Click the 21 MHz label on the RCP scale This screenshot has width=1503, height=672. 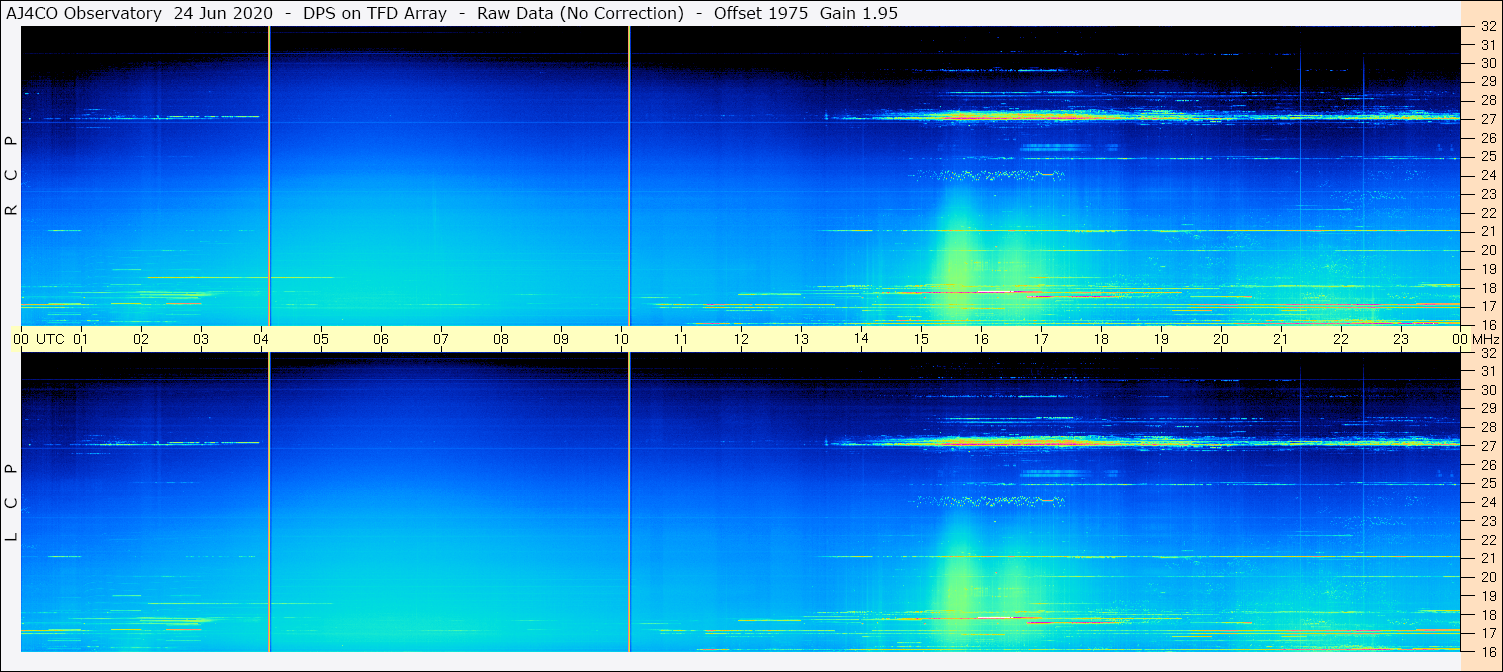(x=1488, y=231)
